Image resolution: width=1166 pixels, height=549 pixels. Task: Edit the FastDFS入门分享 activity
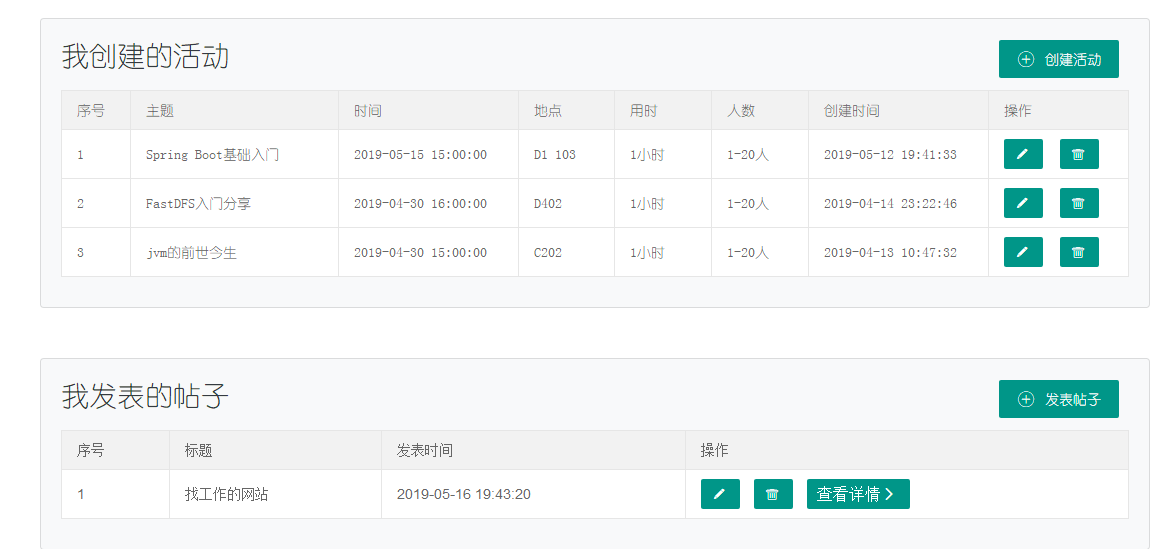pos(1022,203)
